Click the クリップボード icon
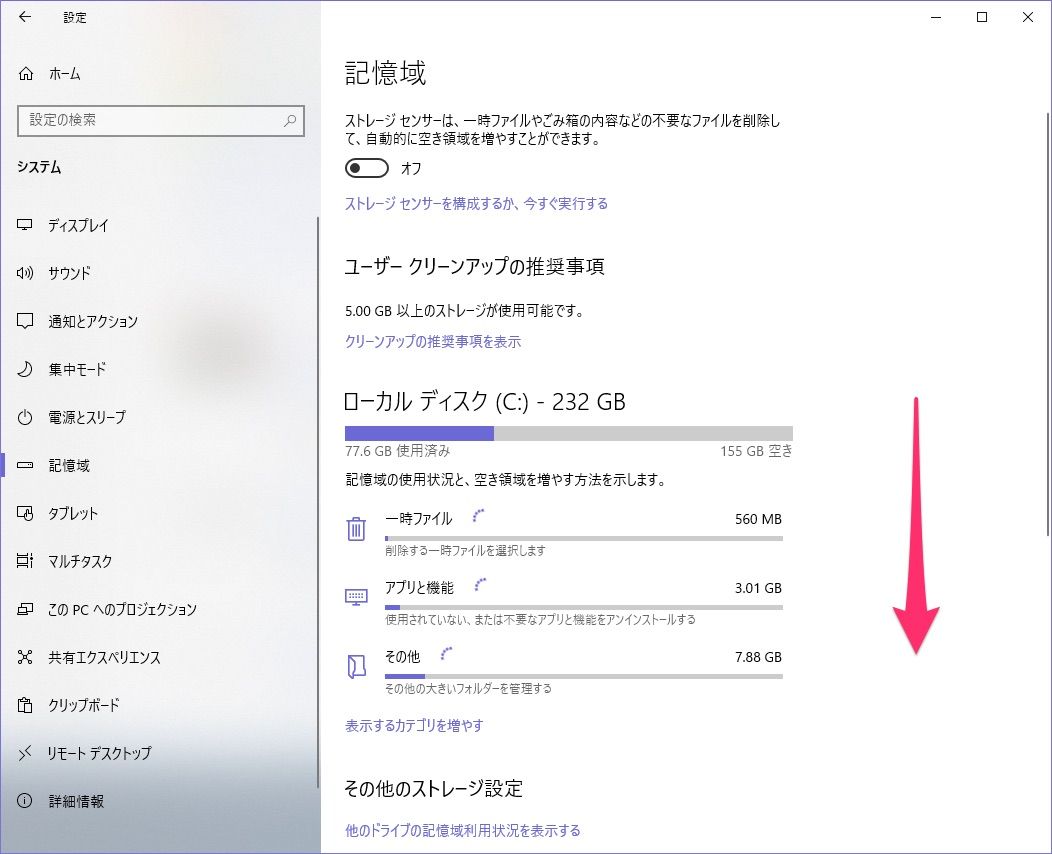This screenshot has height=854, width=1052. pyautogui.click(x=25, y=705)
